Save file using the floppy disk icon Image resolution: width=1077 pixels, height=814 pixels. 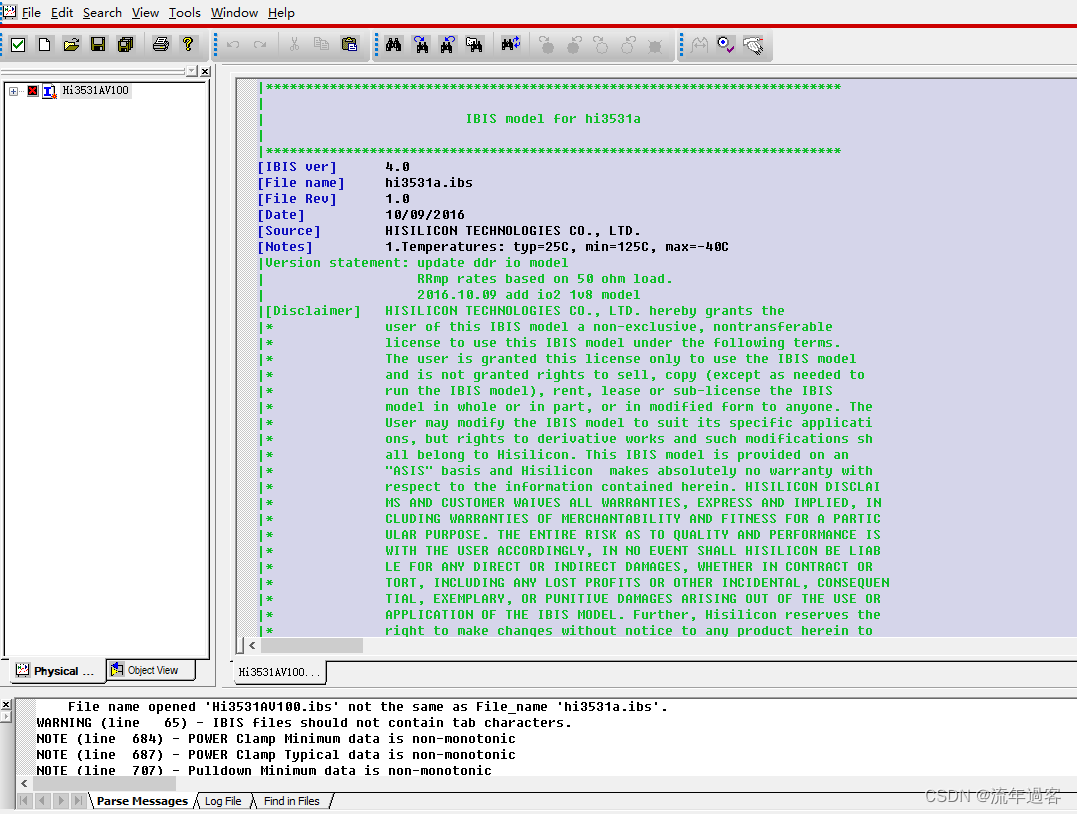coord(98,45)
